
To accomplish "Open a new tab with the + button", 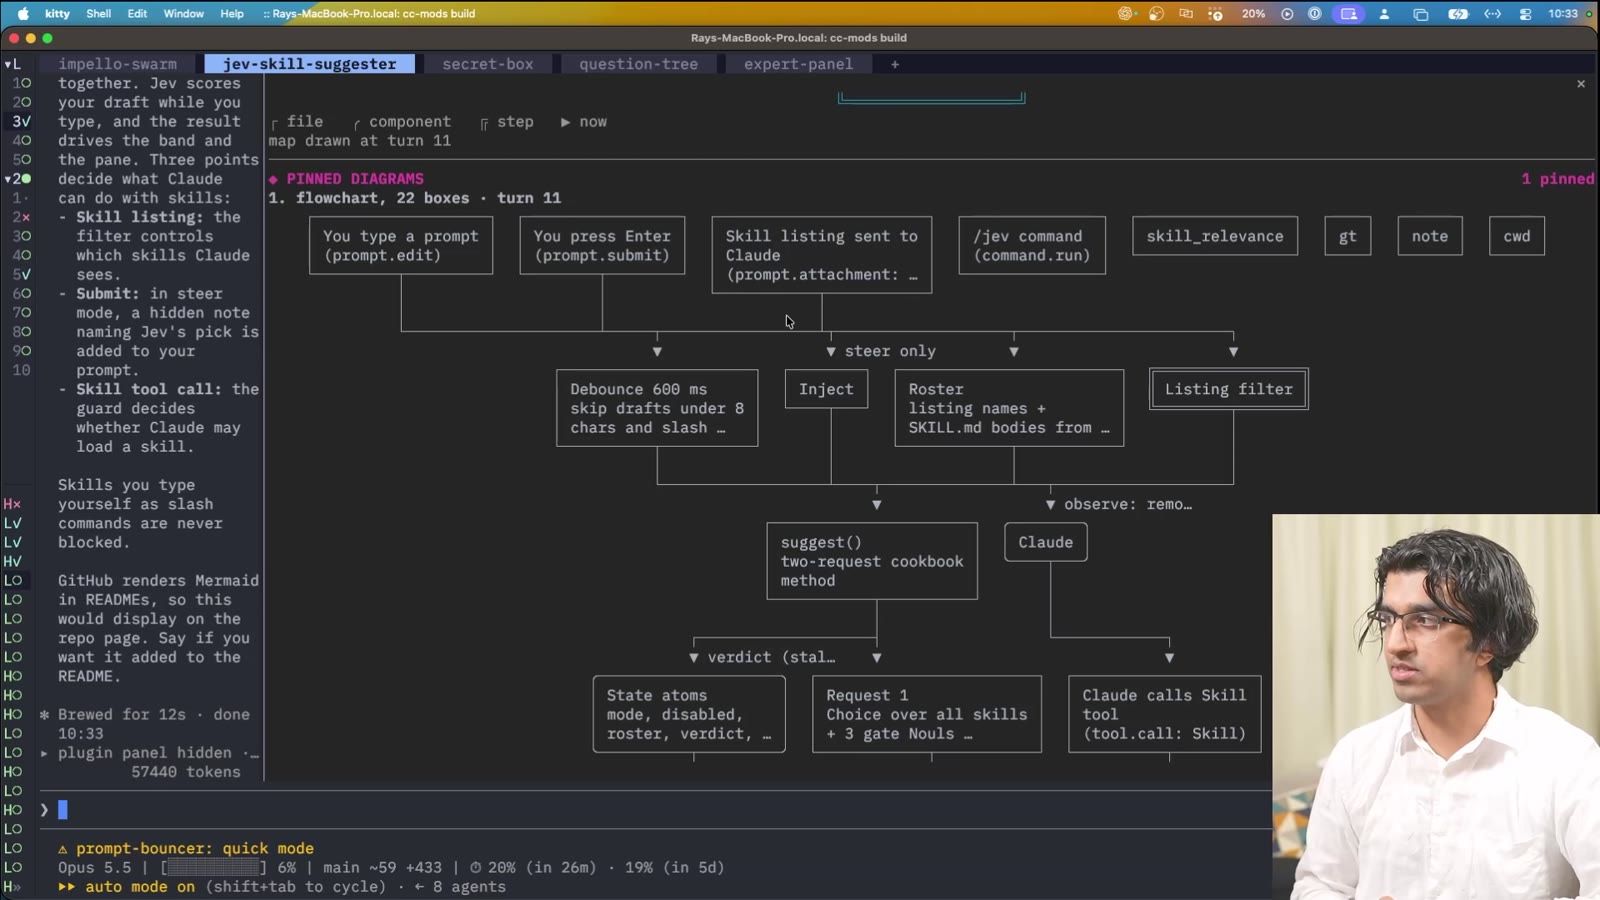I will click(x=895, y=64).
